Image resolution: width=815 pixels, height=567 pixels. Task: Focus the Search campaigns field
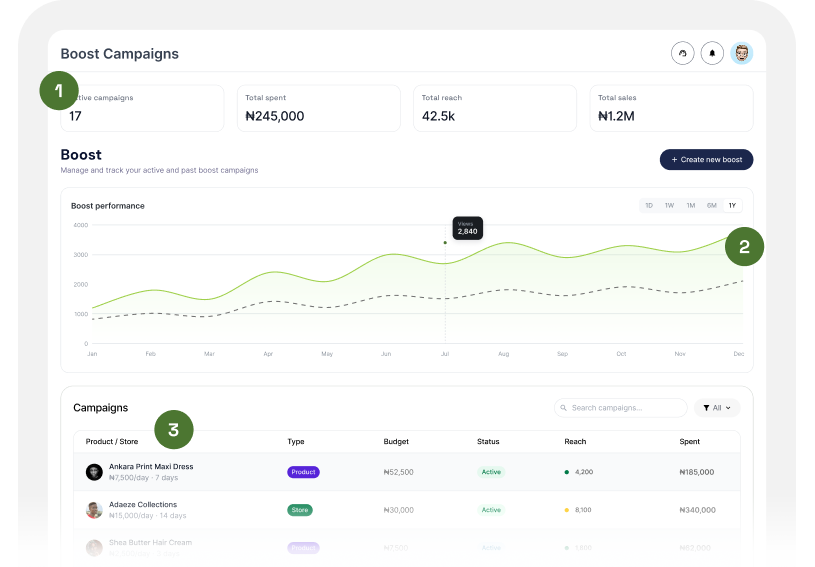click(x=621, y=408)
